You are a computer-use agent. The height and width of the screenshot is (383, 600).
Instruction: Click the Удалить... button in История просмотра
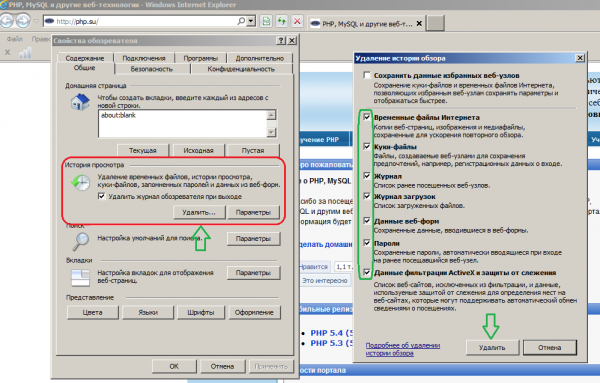tap(199, 212)
